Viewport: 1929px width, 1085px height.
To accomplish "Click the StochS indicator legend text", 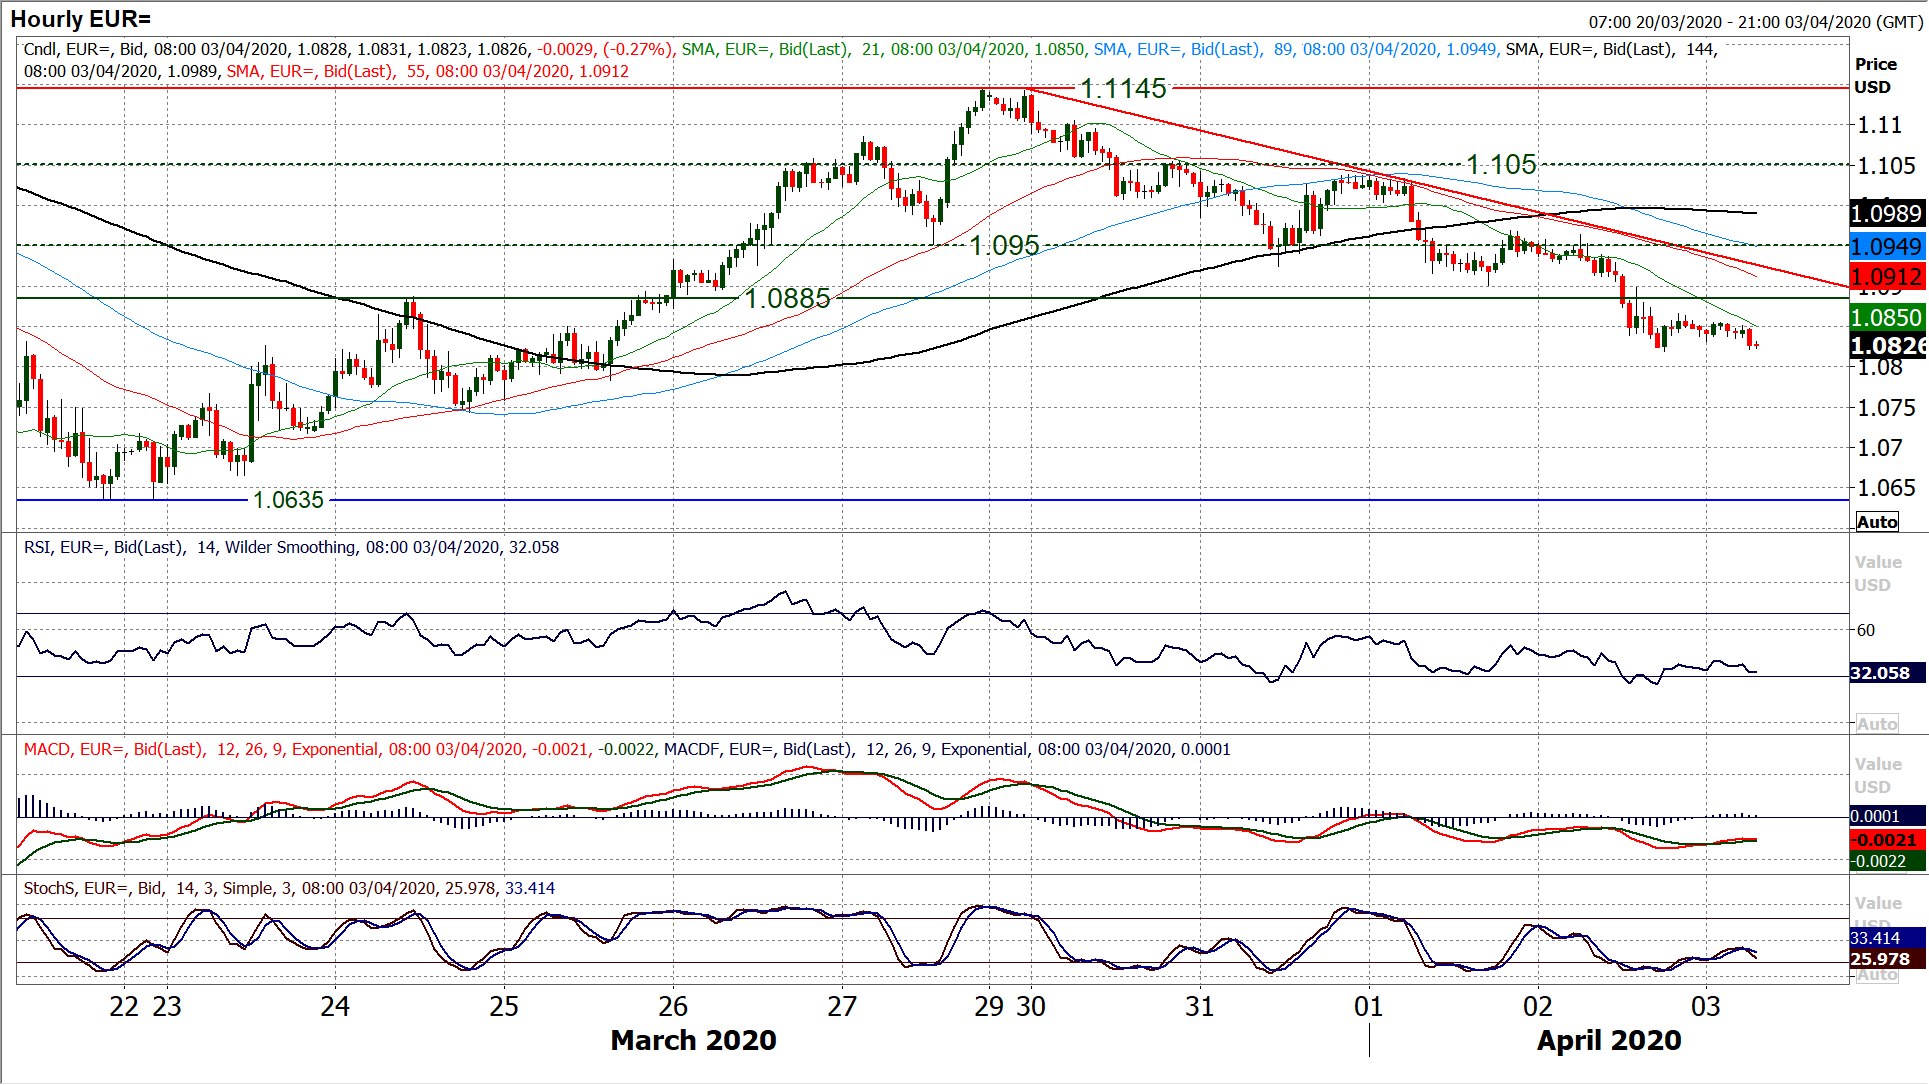I will tap(289, 888).
